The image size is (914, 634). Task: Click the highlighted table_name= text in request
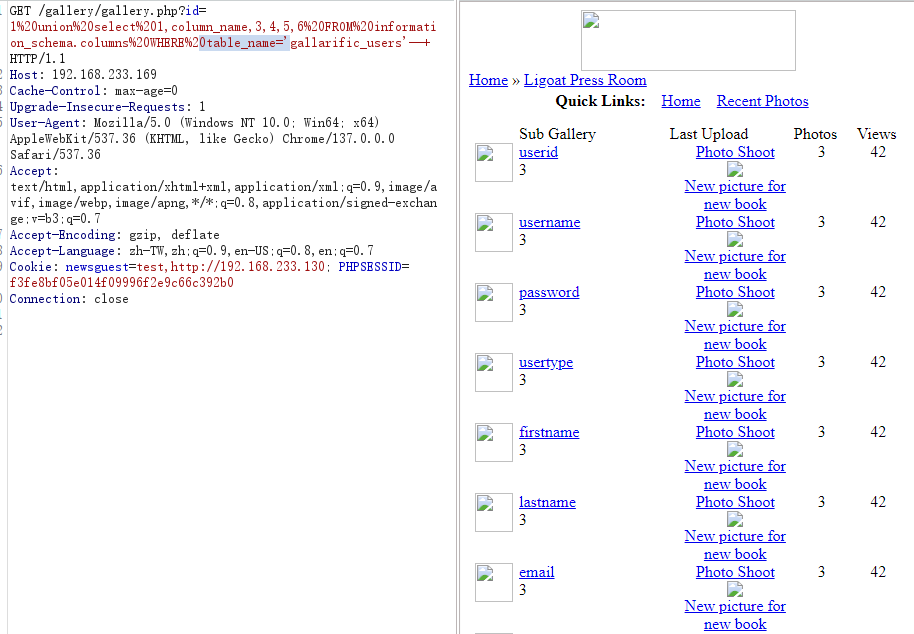click(244, 43)
